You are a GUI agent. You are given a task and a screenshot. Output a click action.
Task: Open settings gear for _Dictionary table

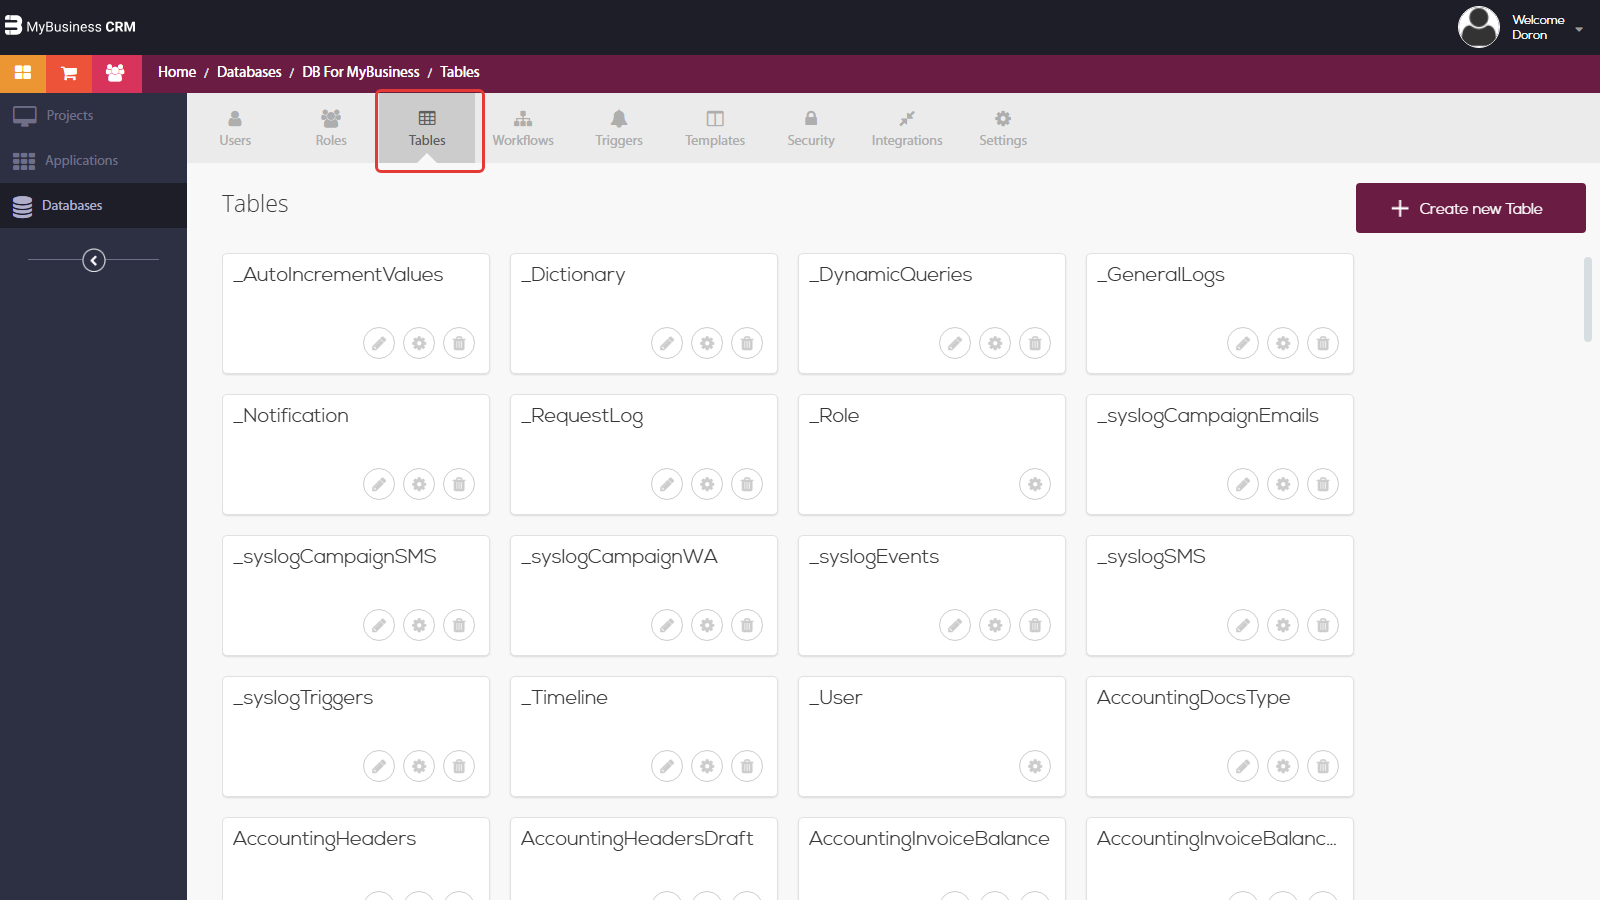707,343
